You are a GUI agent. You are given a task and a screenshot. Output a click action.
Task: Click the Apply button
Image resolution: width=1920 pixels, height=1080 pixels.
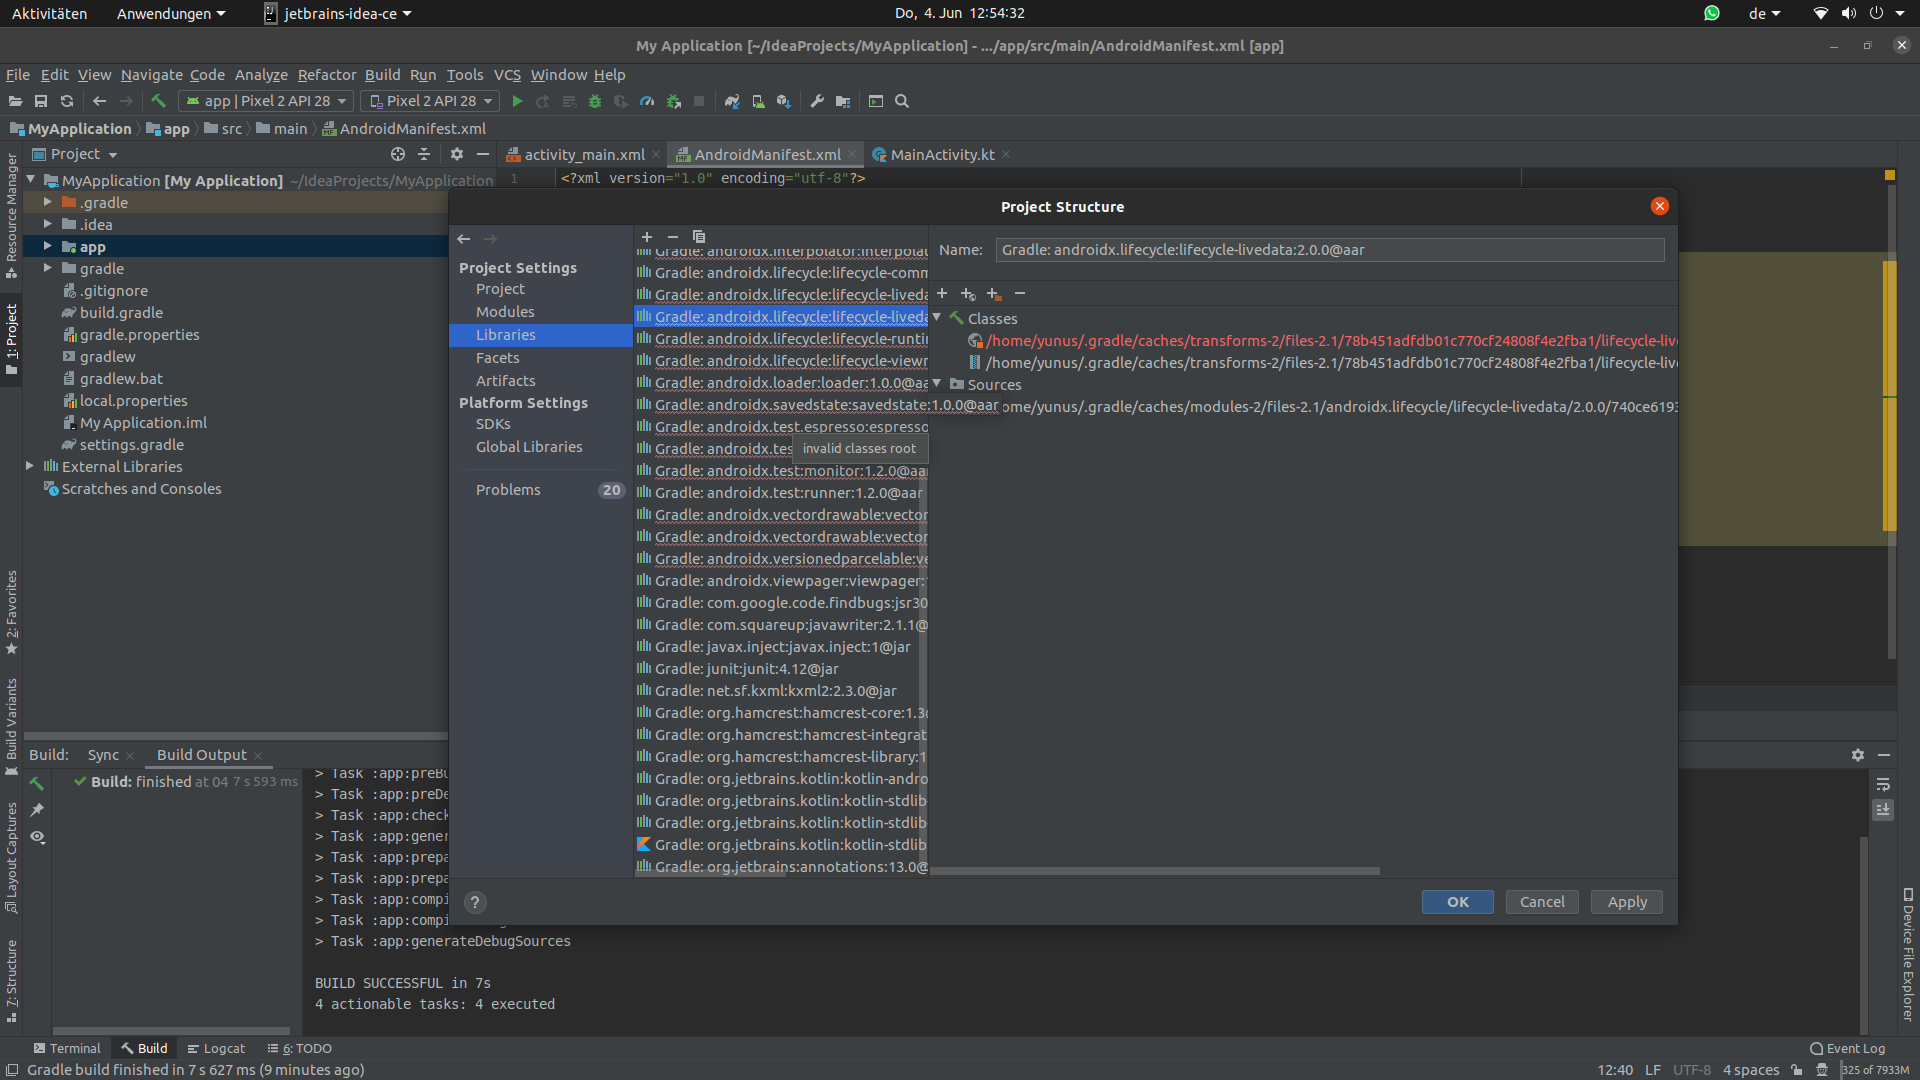[1627, 902]
